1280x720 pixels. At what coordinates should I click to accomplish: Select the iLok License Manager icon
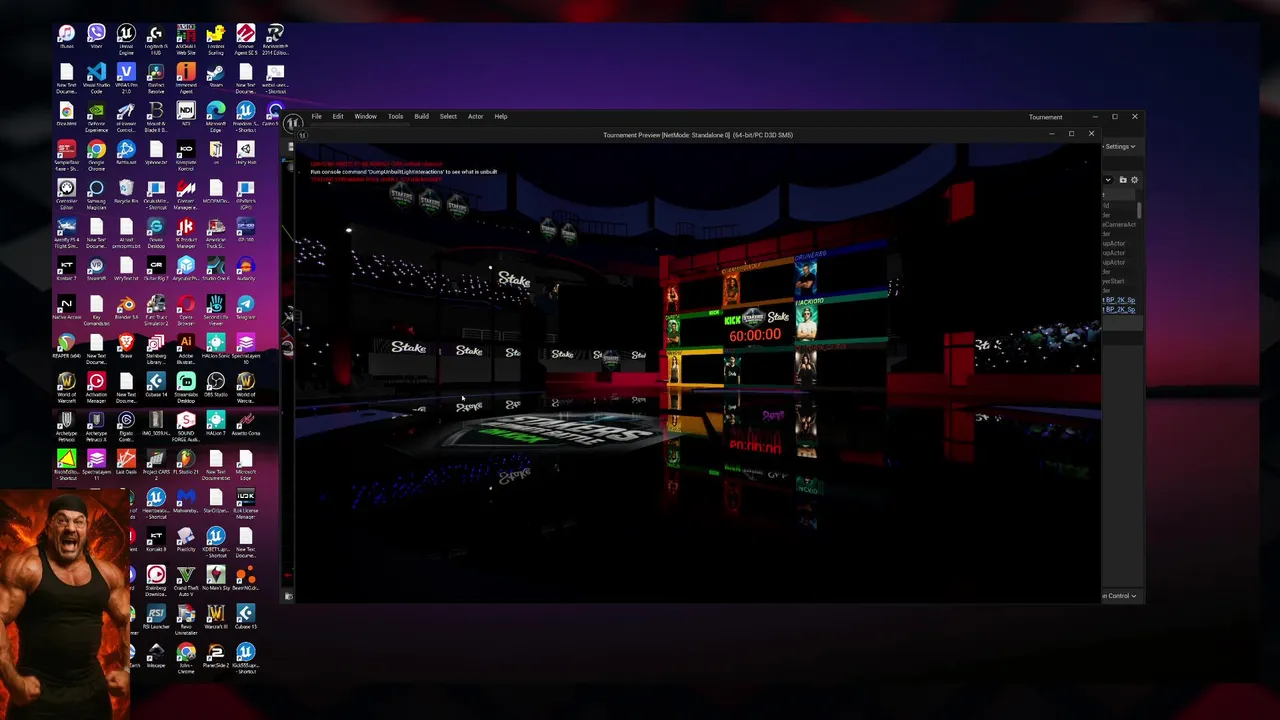(x=246, y=503)
